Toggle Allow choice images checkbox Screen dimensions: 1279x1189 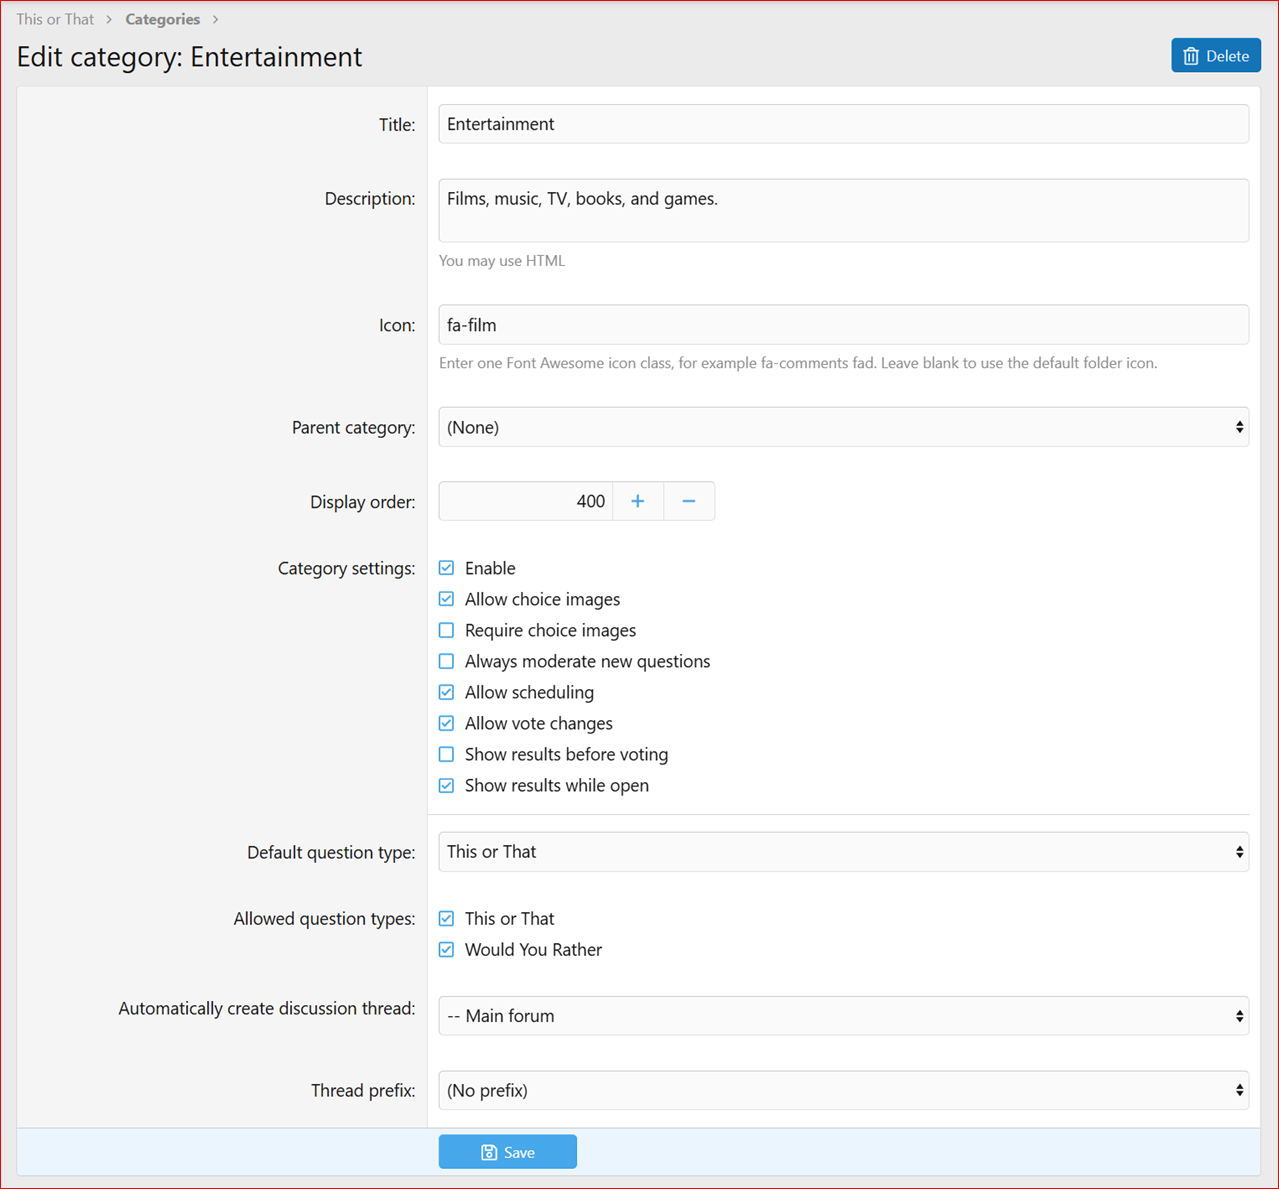(x=446, y=599)
